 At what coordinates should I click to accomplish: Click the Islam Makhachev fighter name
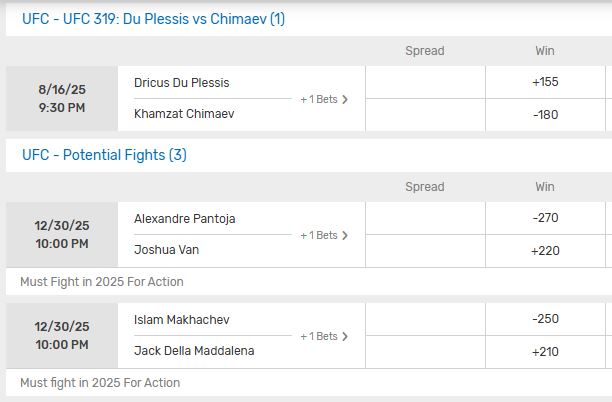coord(181,320)
